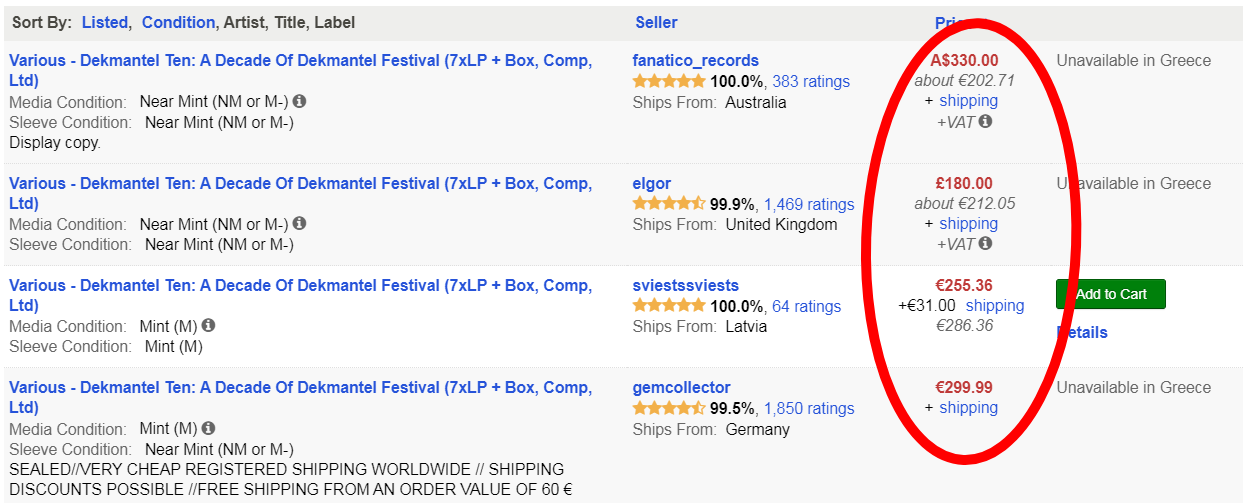View 383 ratings for fanatico_records
Screen dimensions: 1243x503
click(x=811, y=82)
